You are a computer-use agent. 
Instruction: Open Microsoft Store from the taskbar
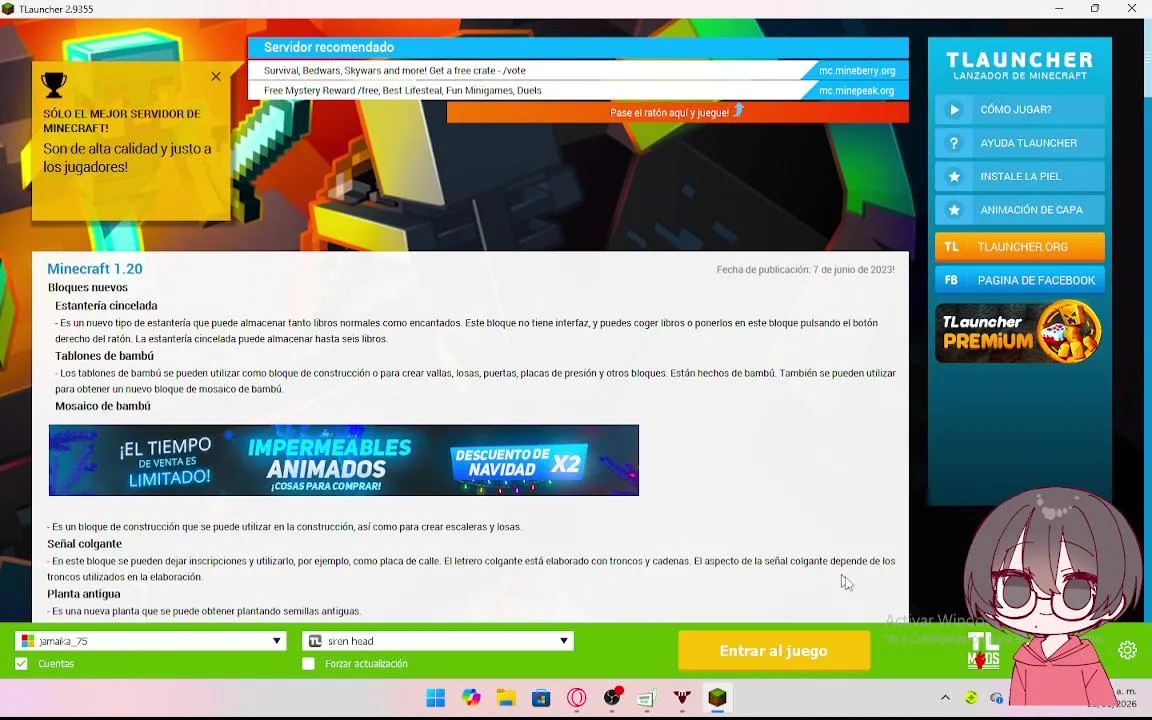(x=541, y=697)
